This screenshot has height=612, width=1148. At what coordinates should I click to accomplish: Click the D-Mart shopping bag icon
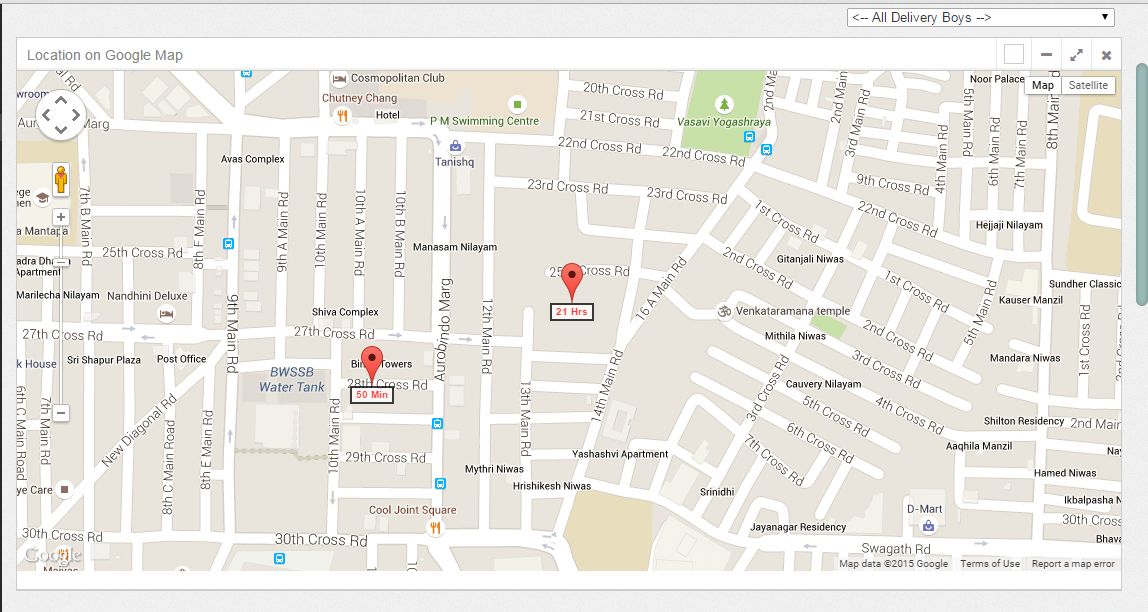(x=929, y=526)
